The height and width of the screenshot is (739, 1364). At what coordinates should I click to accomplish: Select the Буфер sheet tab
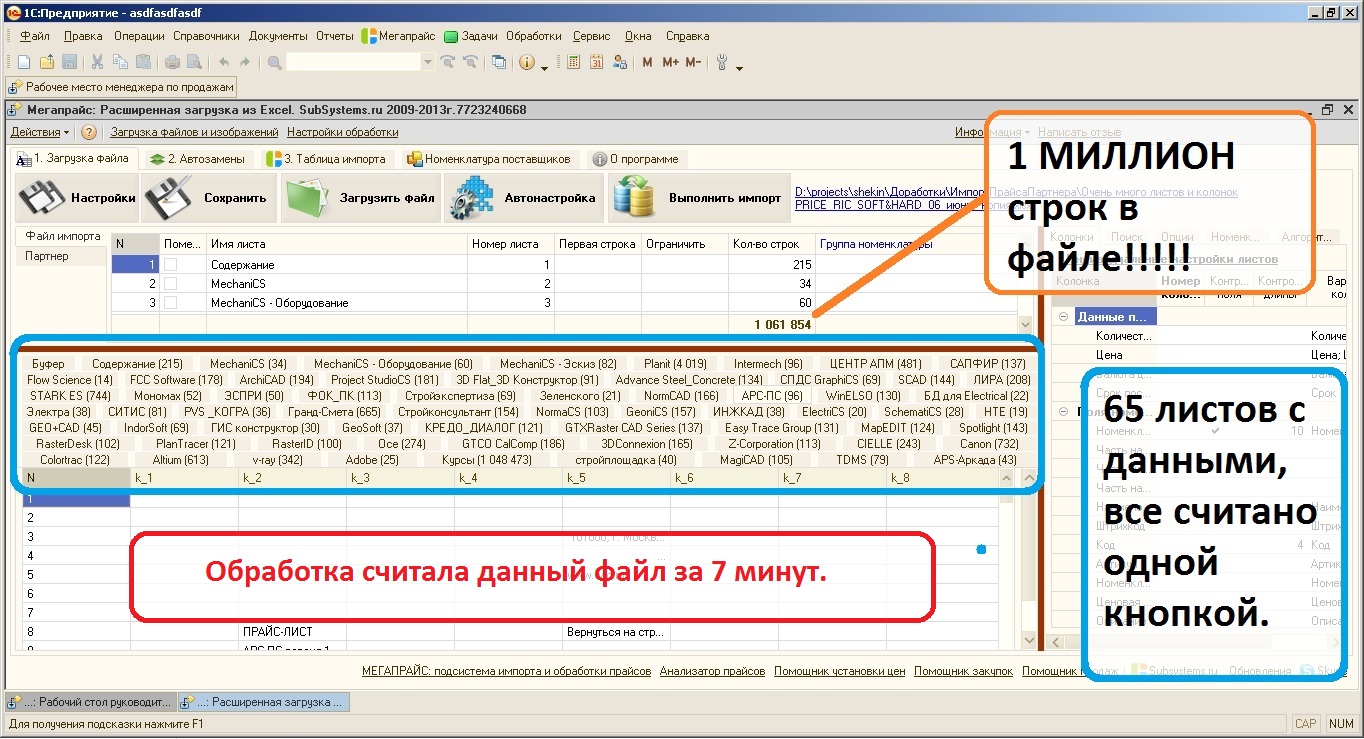48,364
